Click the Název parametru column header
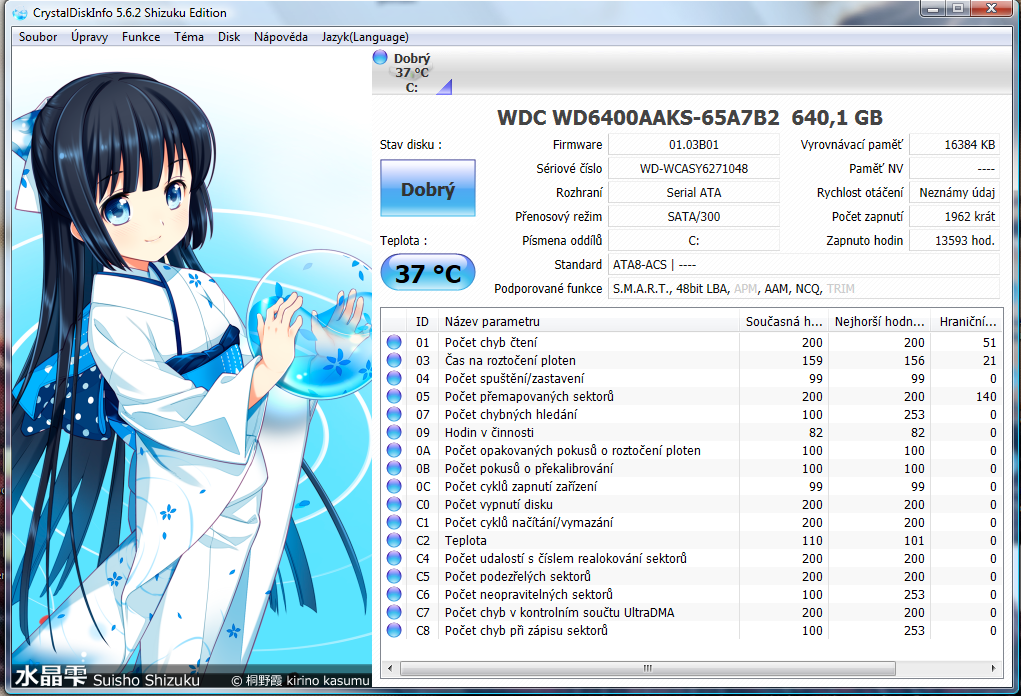 tap(589, 322)
